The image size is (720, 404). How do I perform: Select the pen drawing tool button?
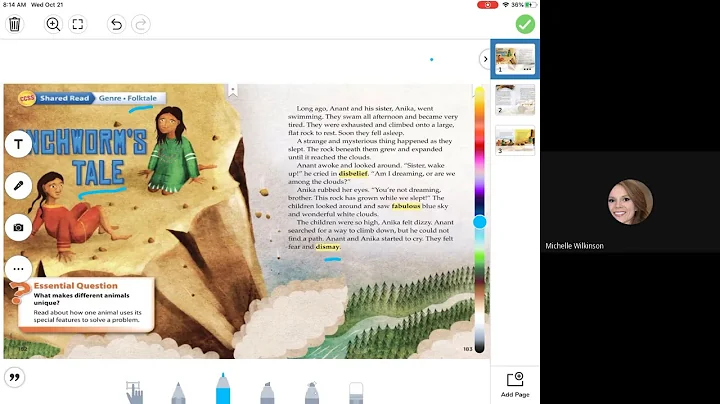(18, 185)
